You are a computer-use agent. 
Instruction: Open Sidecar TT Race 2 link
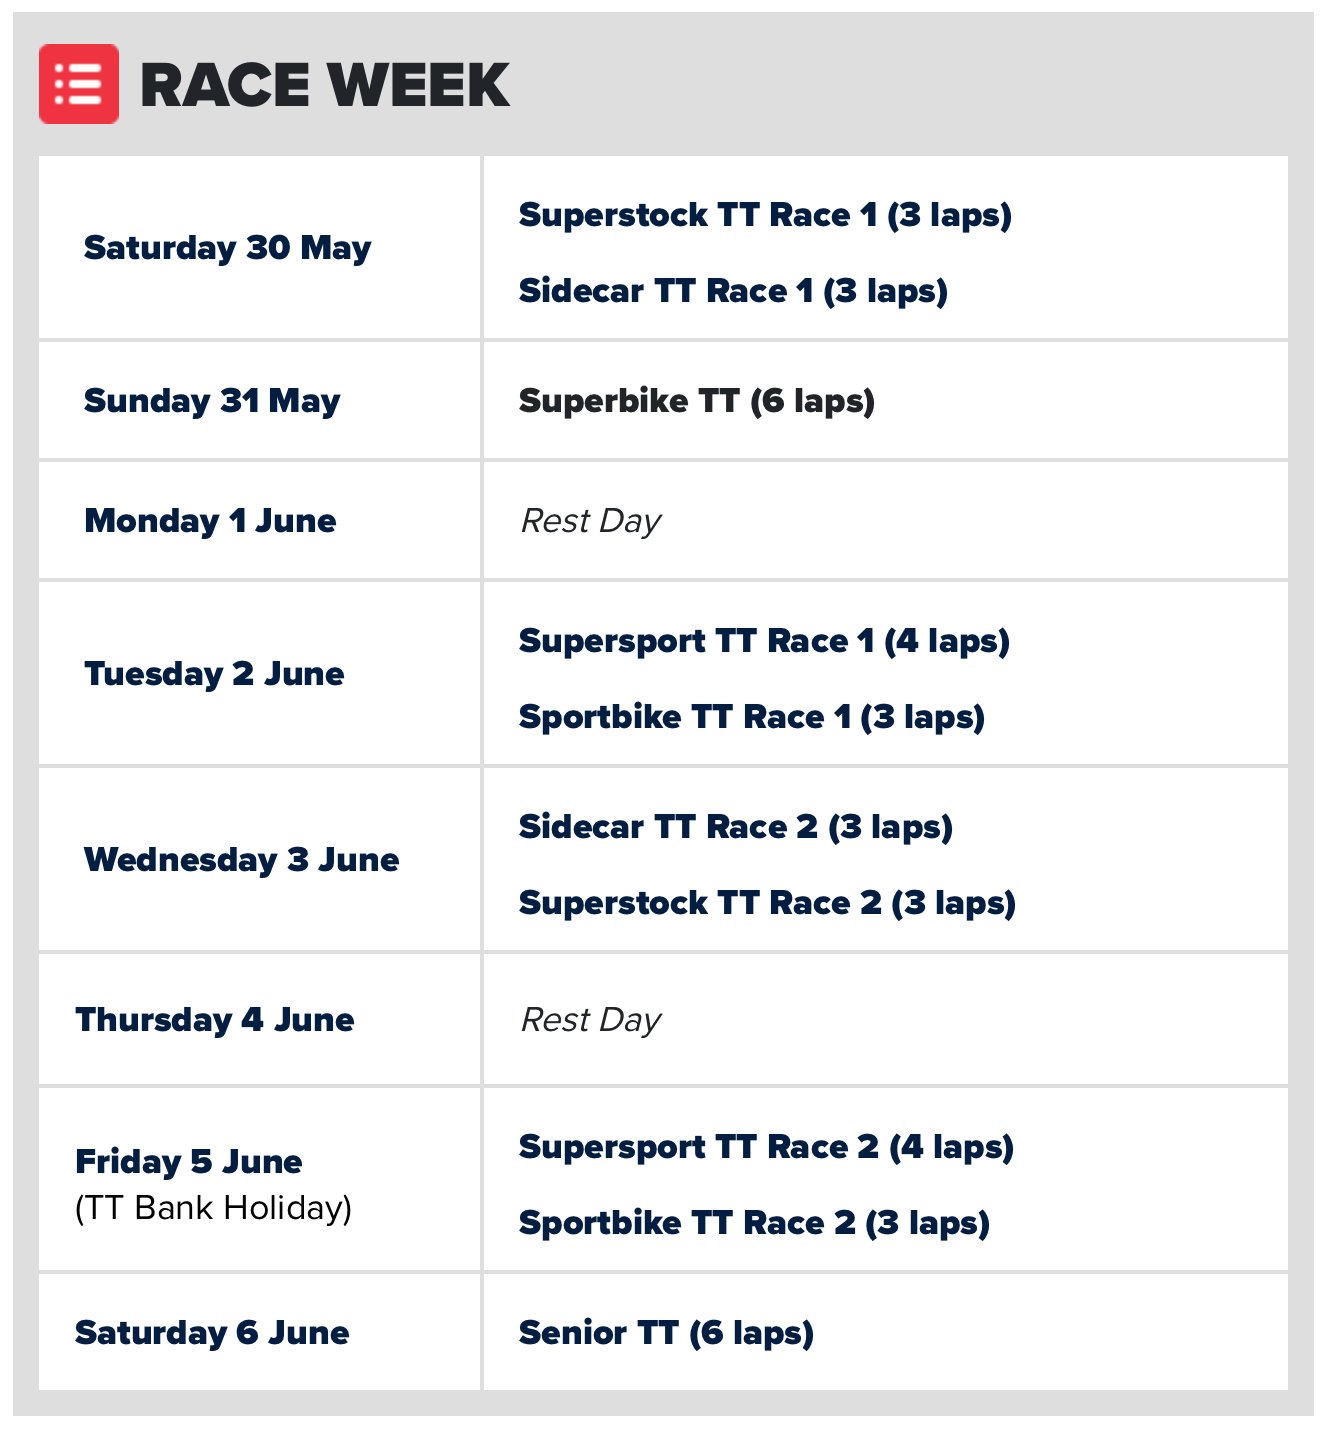click(736, 827)
